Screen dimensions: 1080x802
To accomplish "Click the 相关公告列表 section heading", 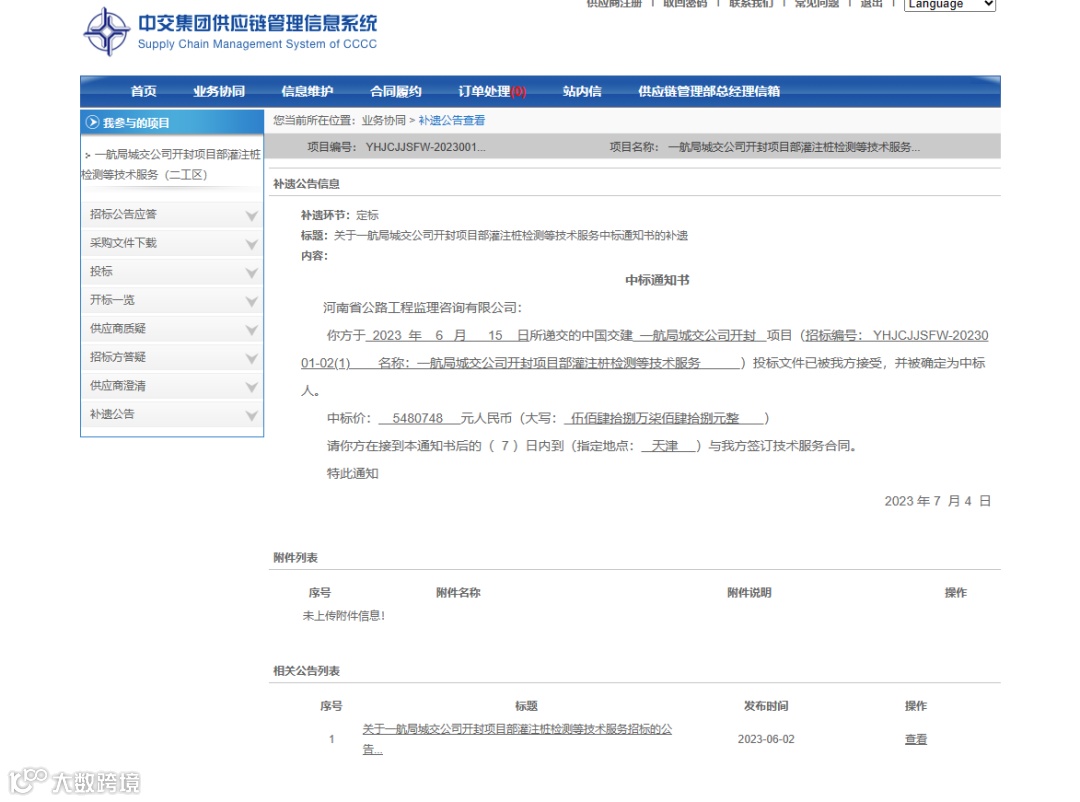I will coord(307,671).
